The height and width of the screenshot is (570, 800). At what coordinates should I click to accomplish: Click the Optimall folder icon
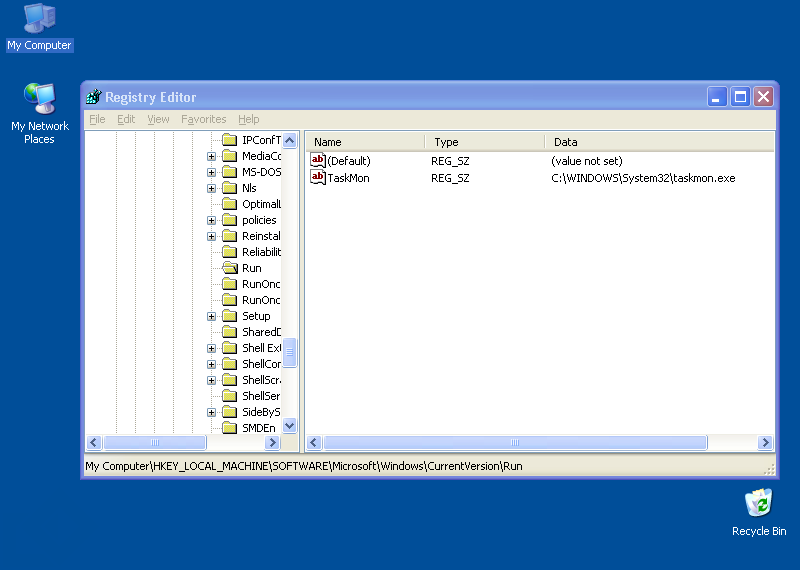(x=230, y=204)
